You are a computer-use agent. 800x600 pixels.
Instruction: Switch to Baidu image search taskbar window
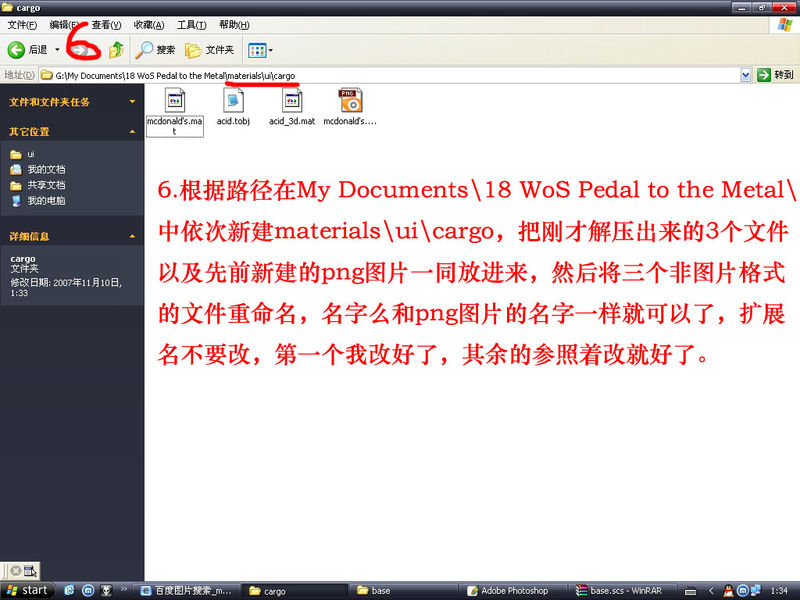click(188, 591)
